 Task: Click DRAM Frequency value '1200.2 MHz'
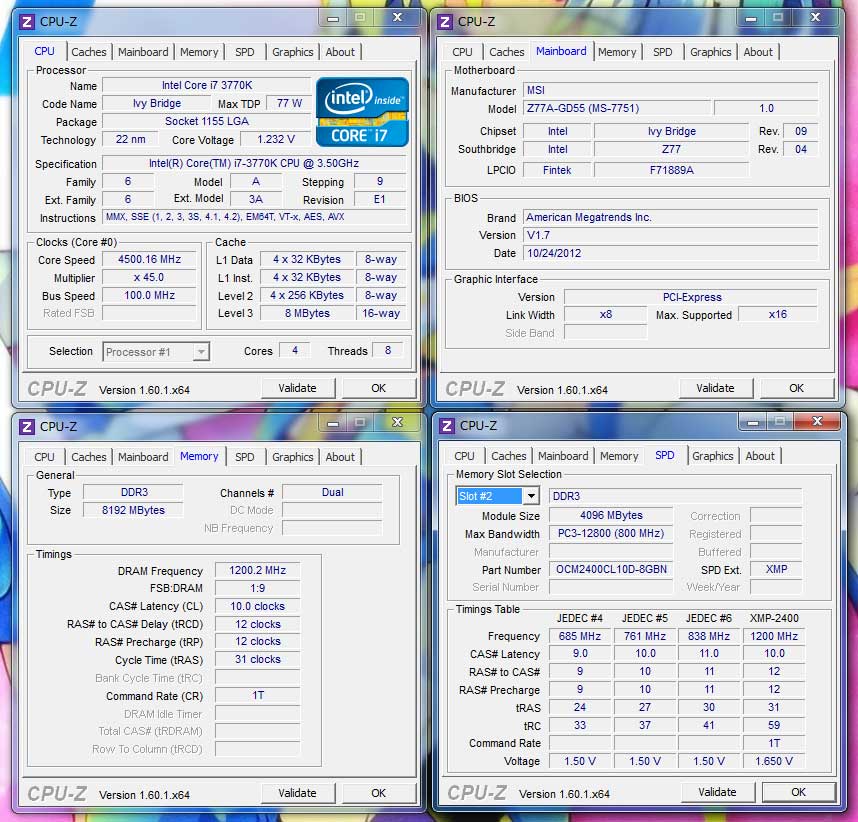tap(258, 570)
